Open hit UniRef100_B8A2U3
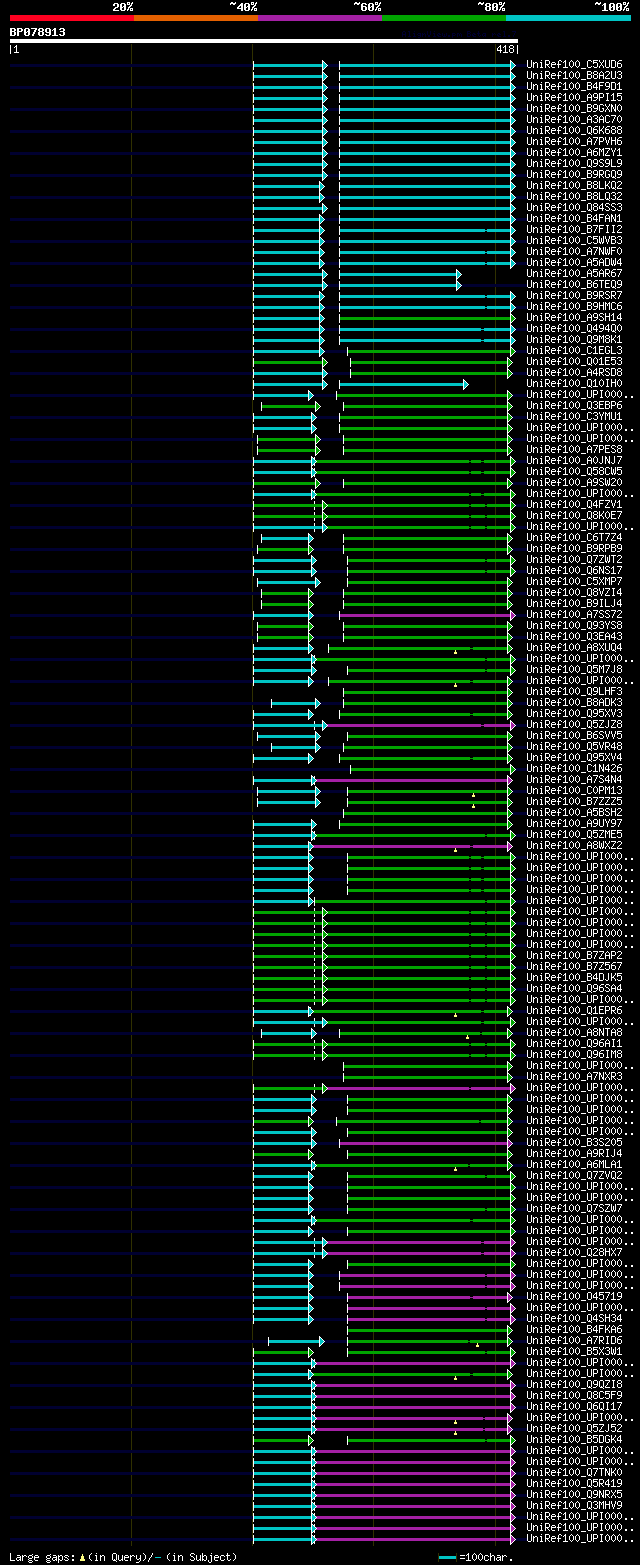 pyautogui.click(x=574, y=75)
